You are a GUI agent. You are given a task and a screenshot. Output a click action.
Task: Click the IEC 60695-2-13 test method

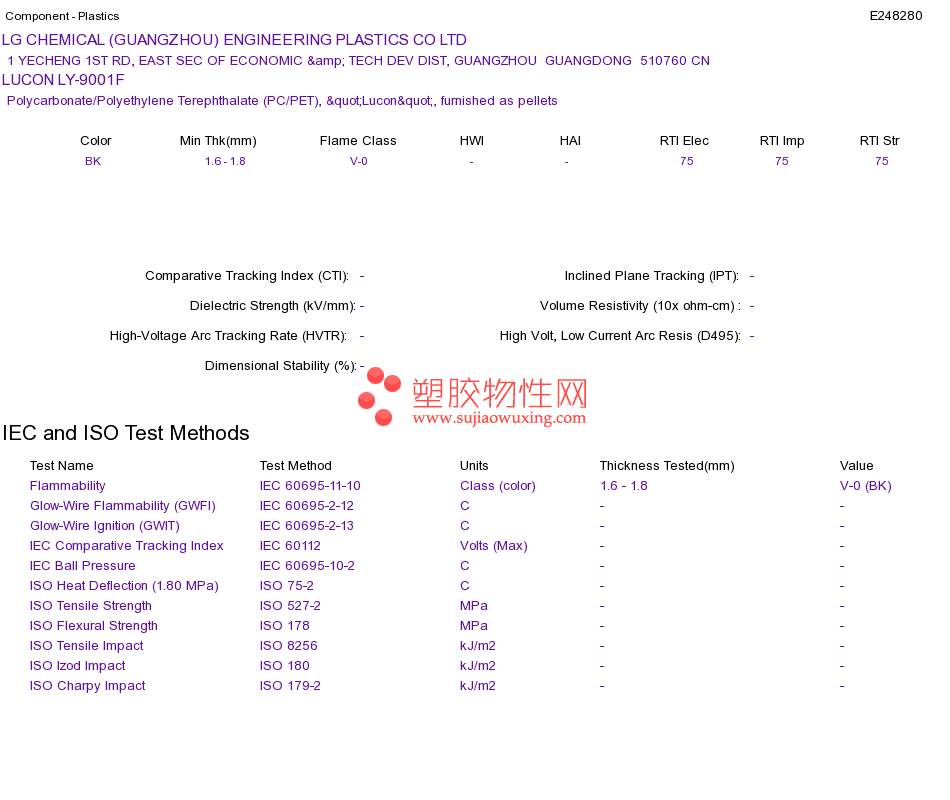coord(307,525)
